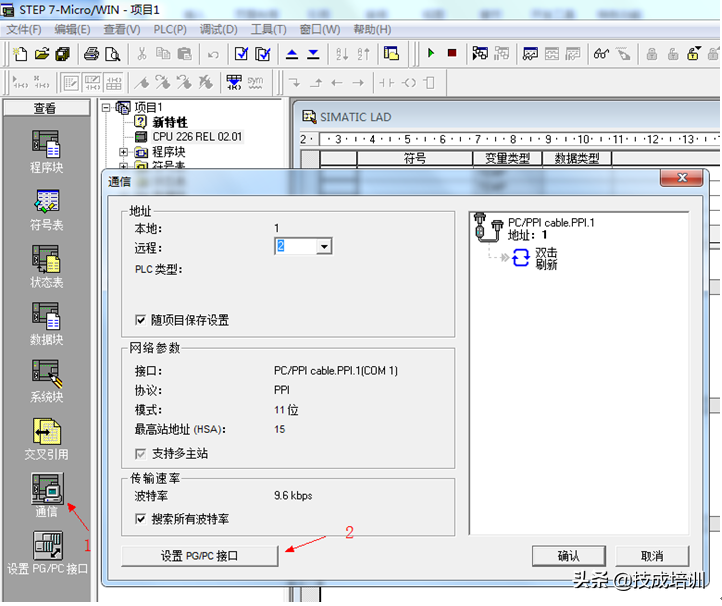Toggle 搜索所有波特率 checkbox
Image resolution: width=722 pixels, height=606 pixels.
click(140, 519)
